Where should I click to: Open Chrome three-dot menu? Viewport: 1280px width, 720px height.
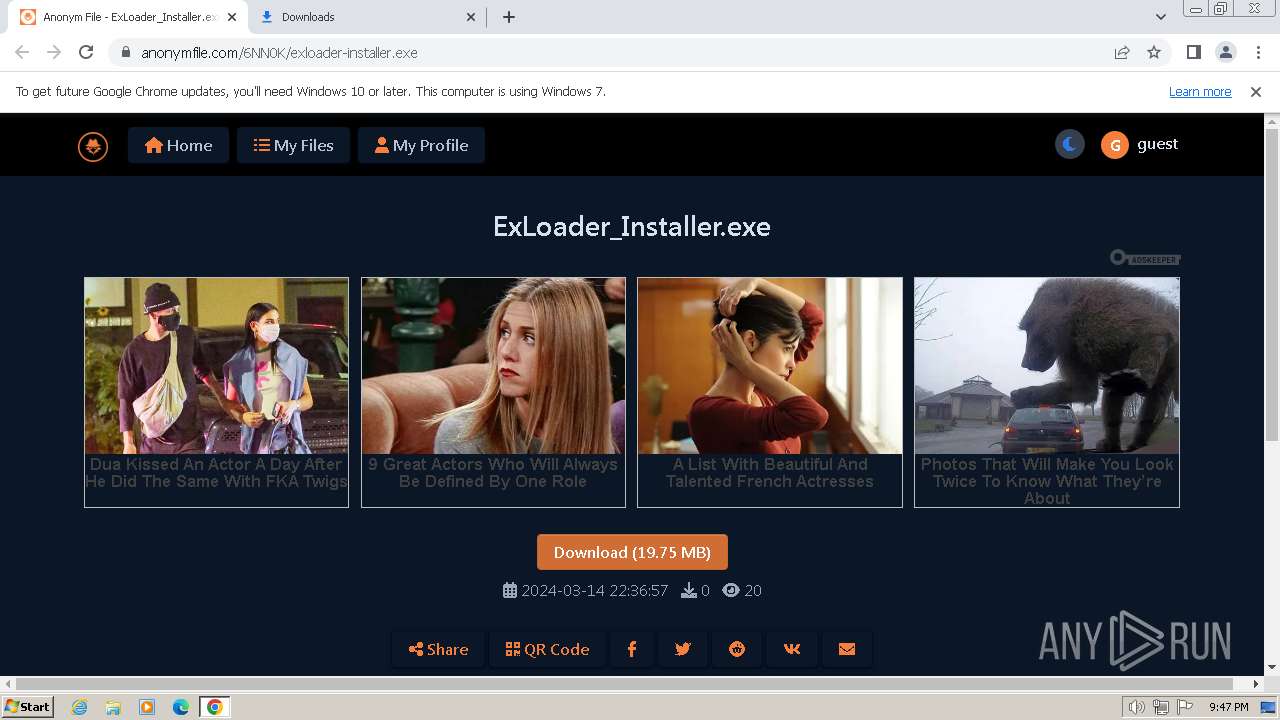1258,52
